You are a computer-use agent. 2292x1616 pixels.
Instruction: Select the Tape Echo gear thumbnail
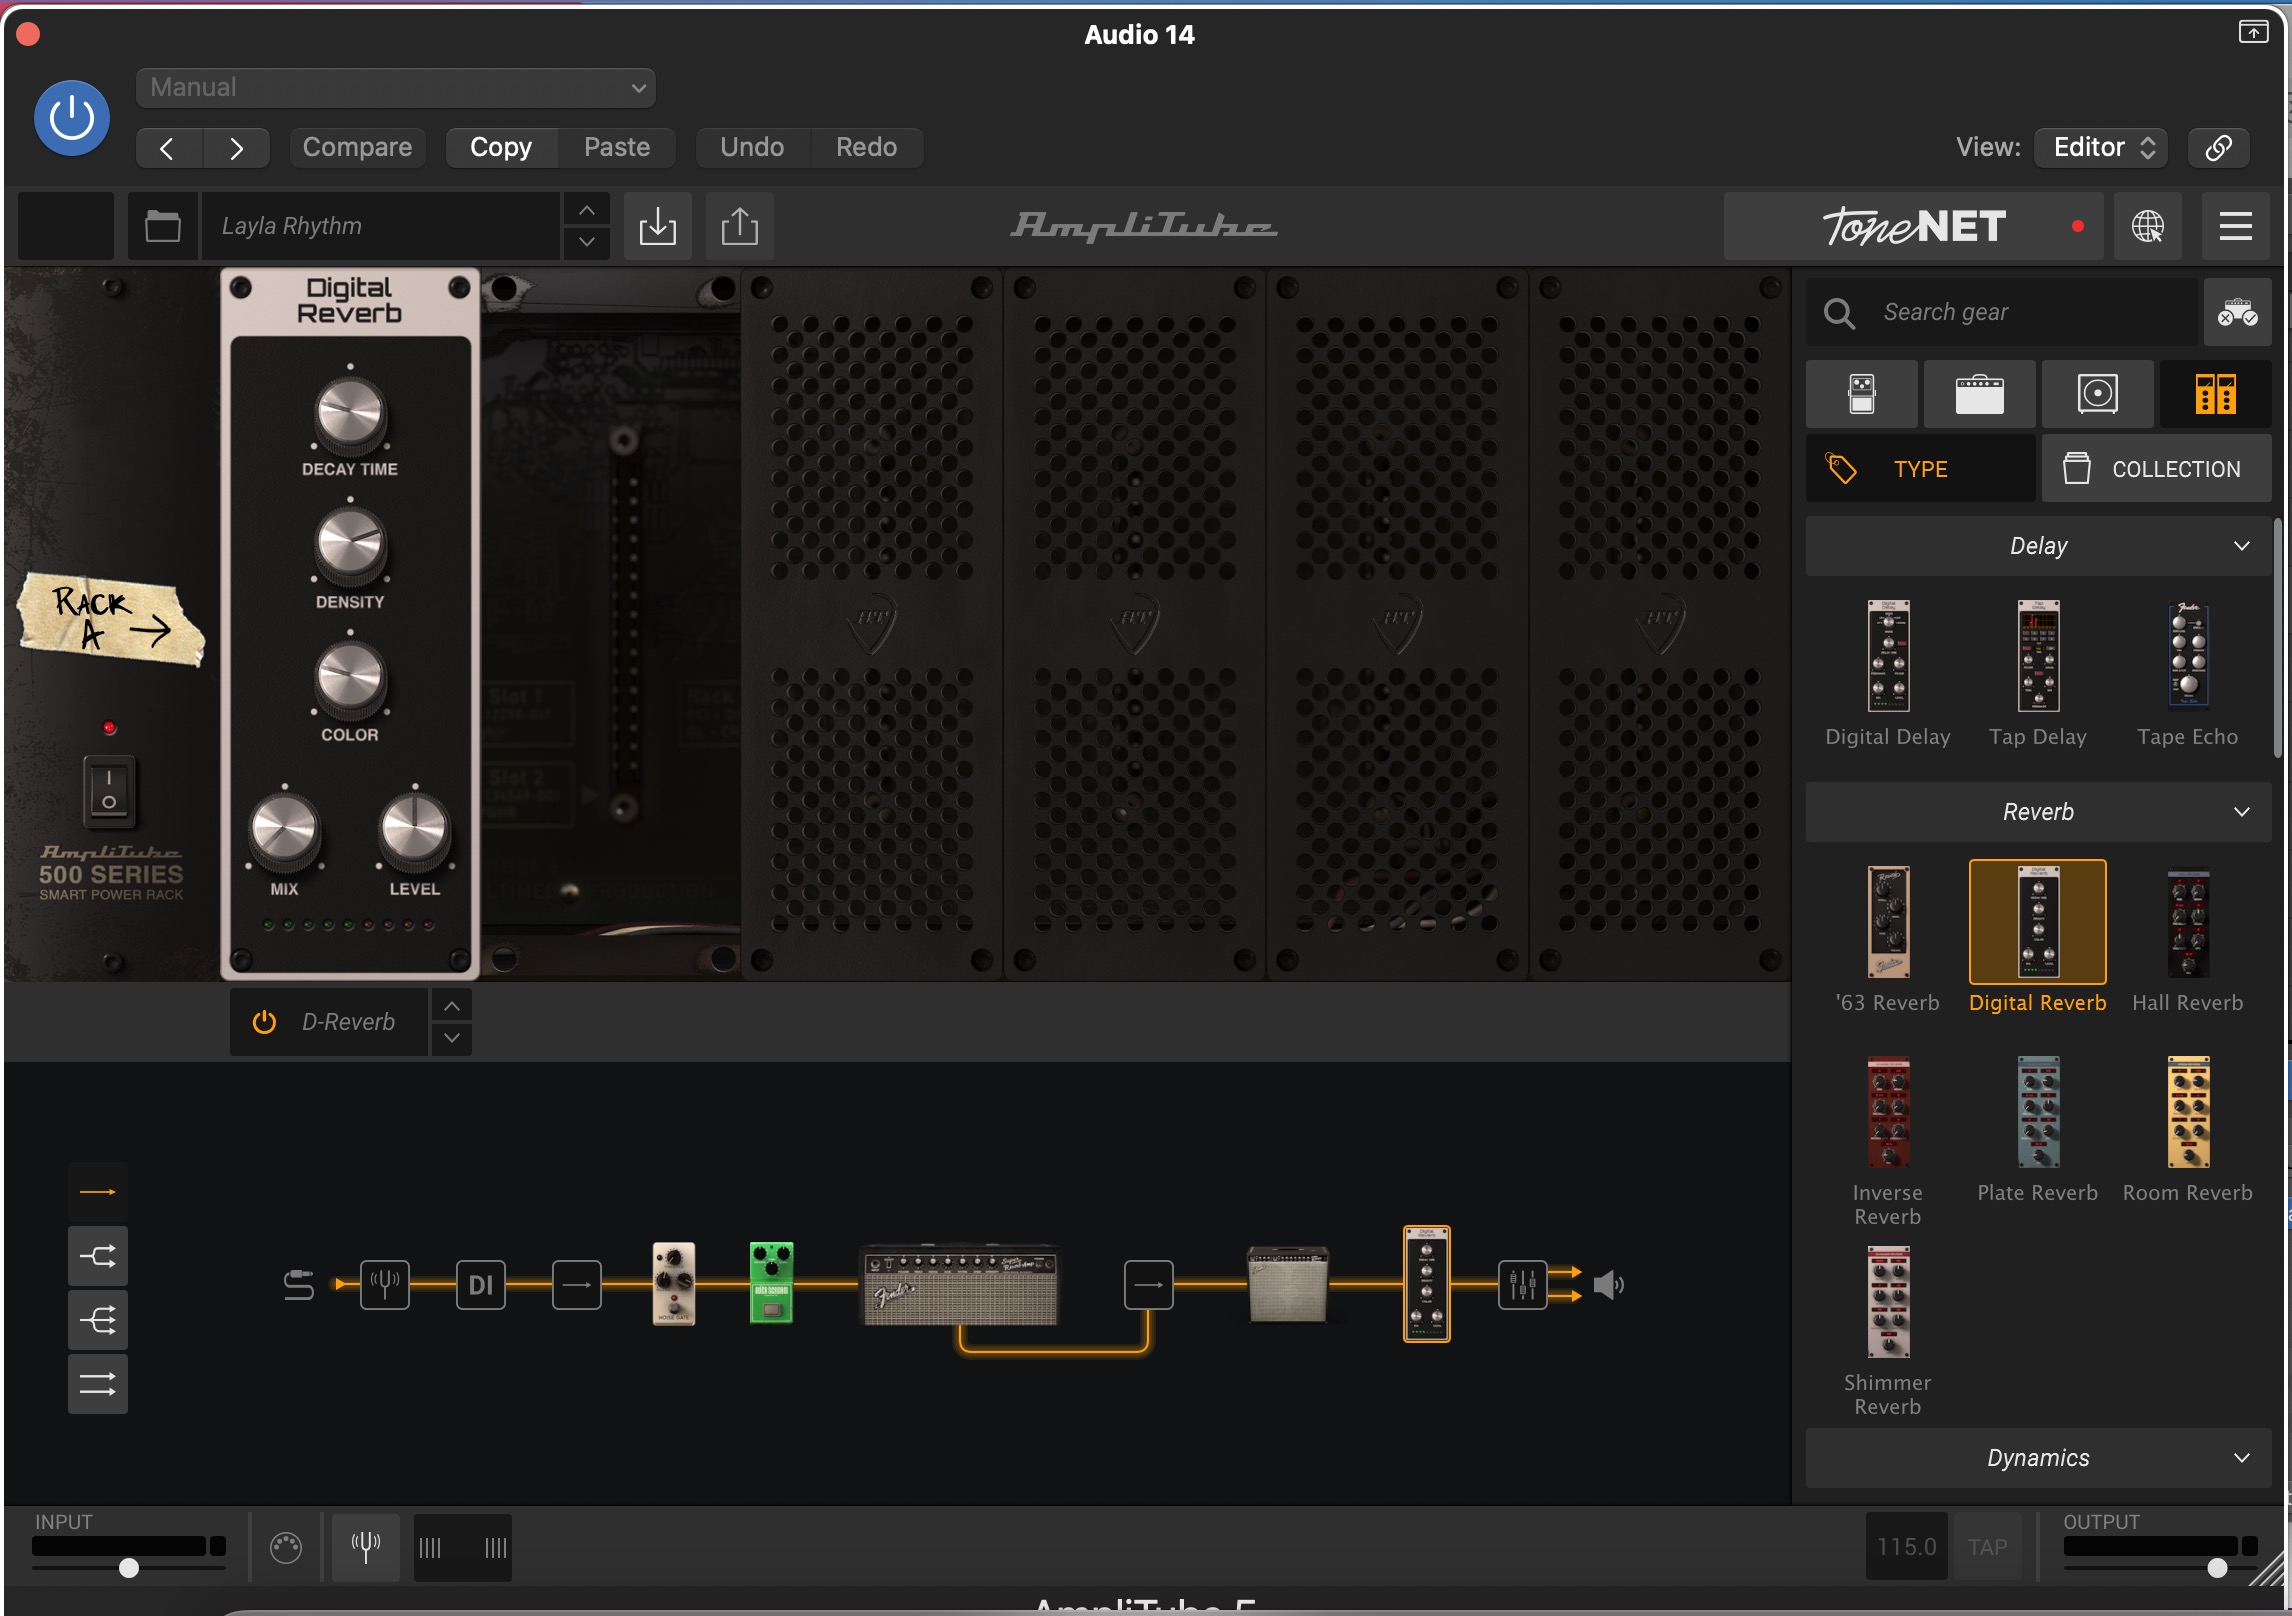click(2188, 655)
